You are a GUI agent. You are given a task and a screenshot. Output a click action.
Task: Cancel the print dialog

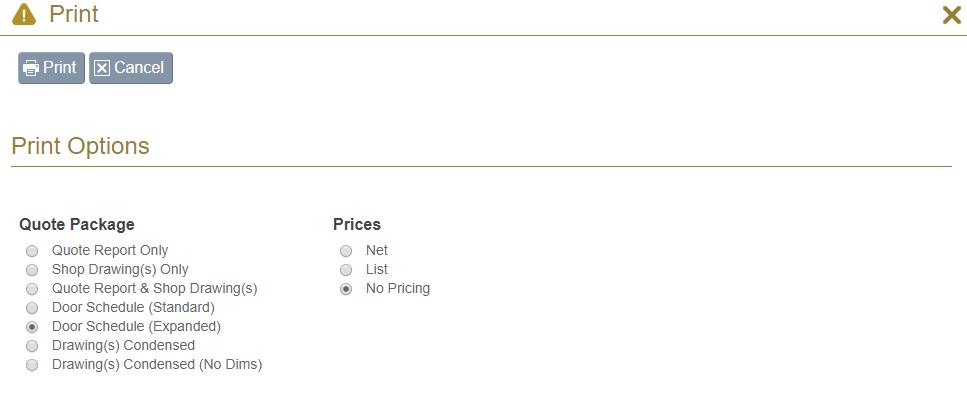click(131, 68)
